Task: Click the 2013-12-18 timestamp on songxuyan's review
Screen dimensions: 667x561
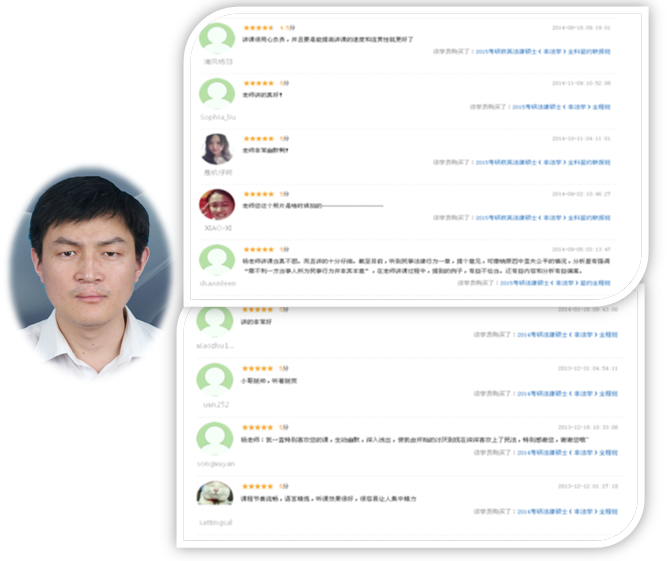Action: [x=588, y=427]
